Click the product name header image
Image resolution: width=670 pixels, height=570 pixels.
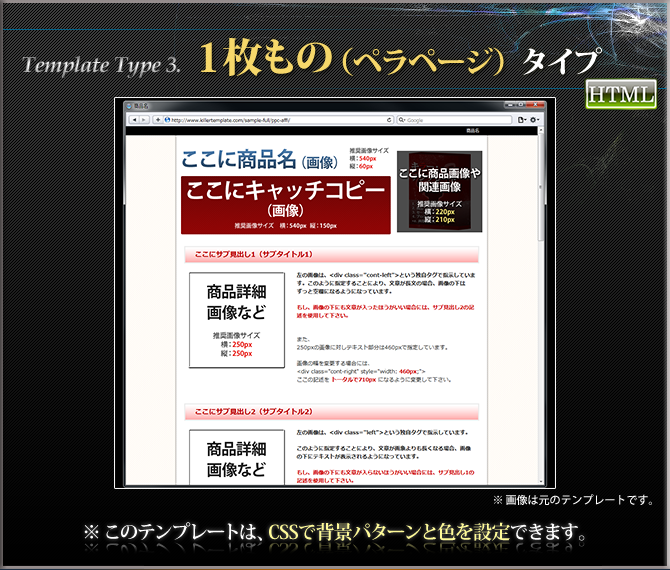258,160
